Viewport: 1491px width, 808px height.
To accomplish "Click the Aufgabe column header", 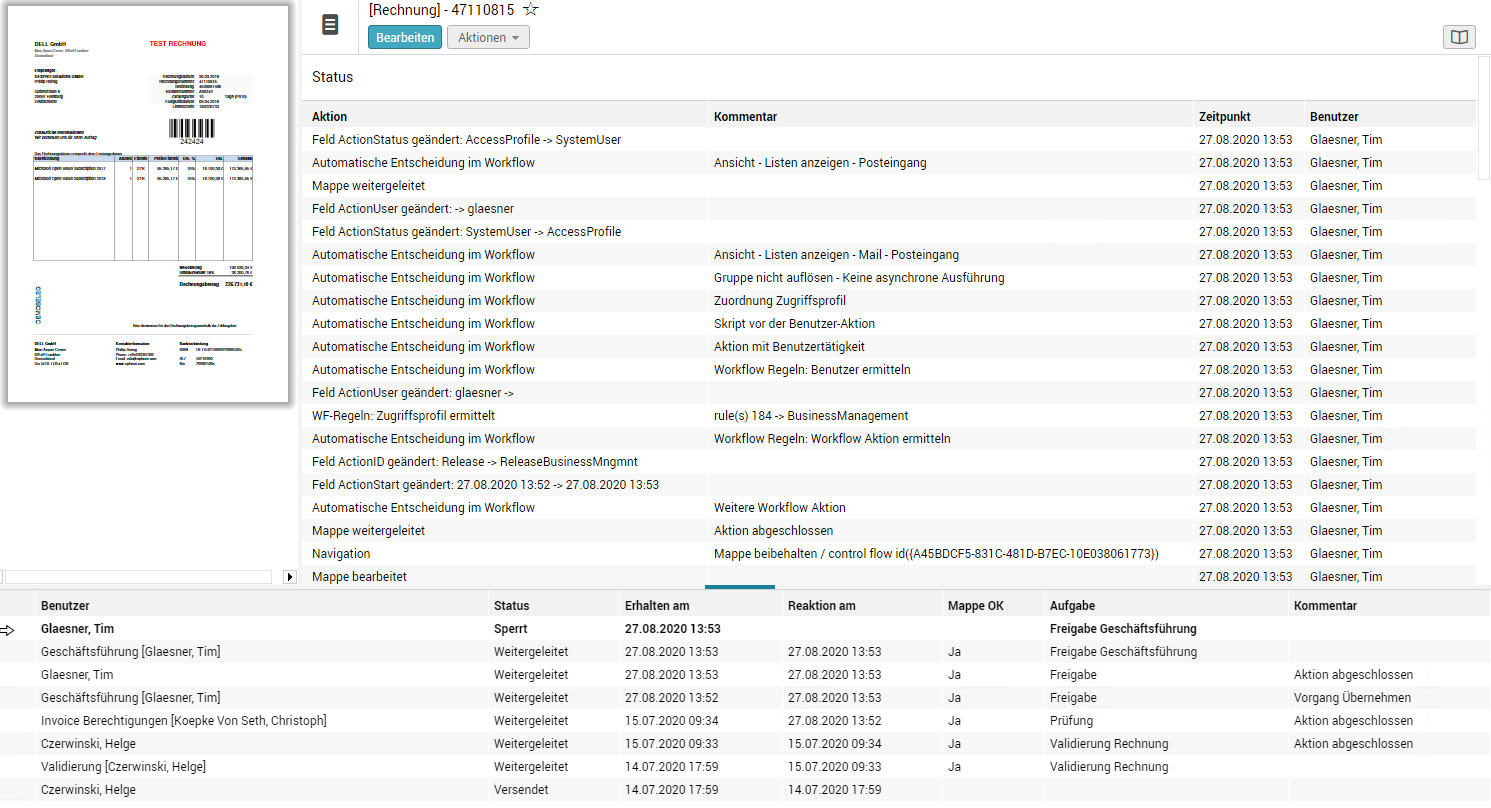I will (1073, 606).
